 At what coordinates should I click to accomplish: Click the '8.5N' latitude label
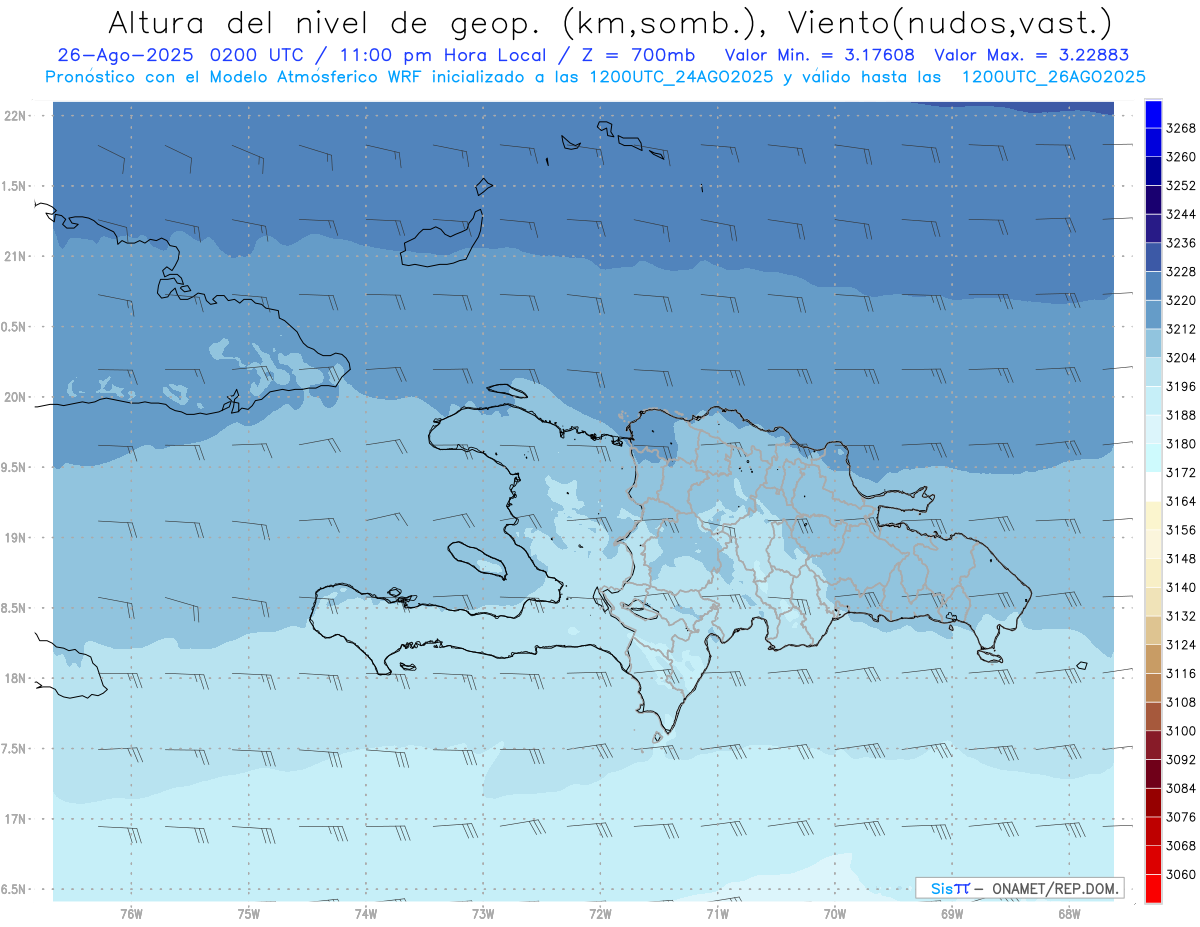tap(14, 608)
